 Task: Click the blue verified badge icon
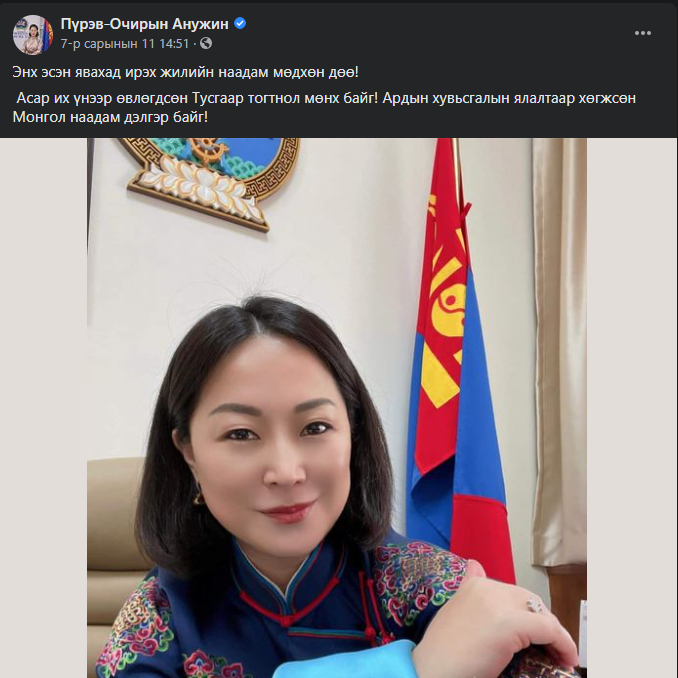tap(240, 23)
